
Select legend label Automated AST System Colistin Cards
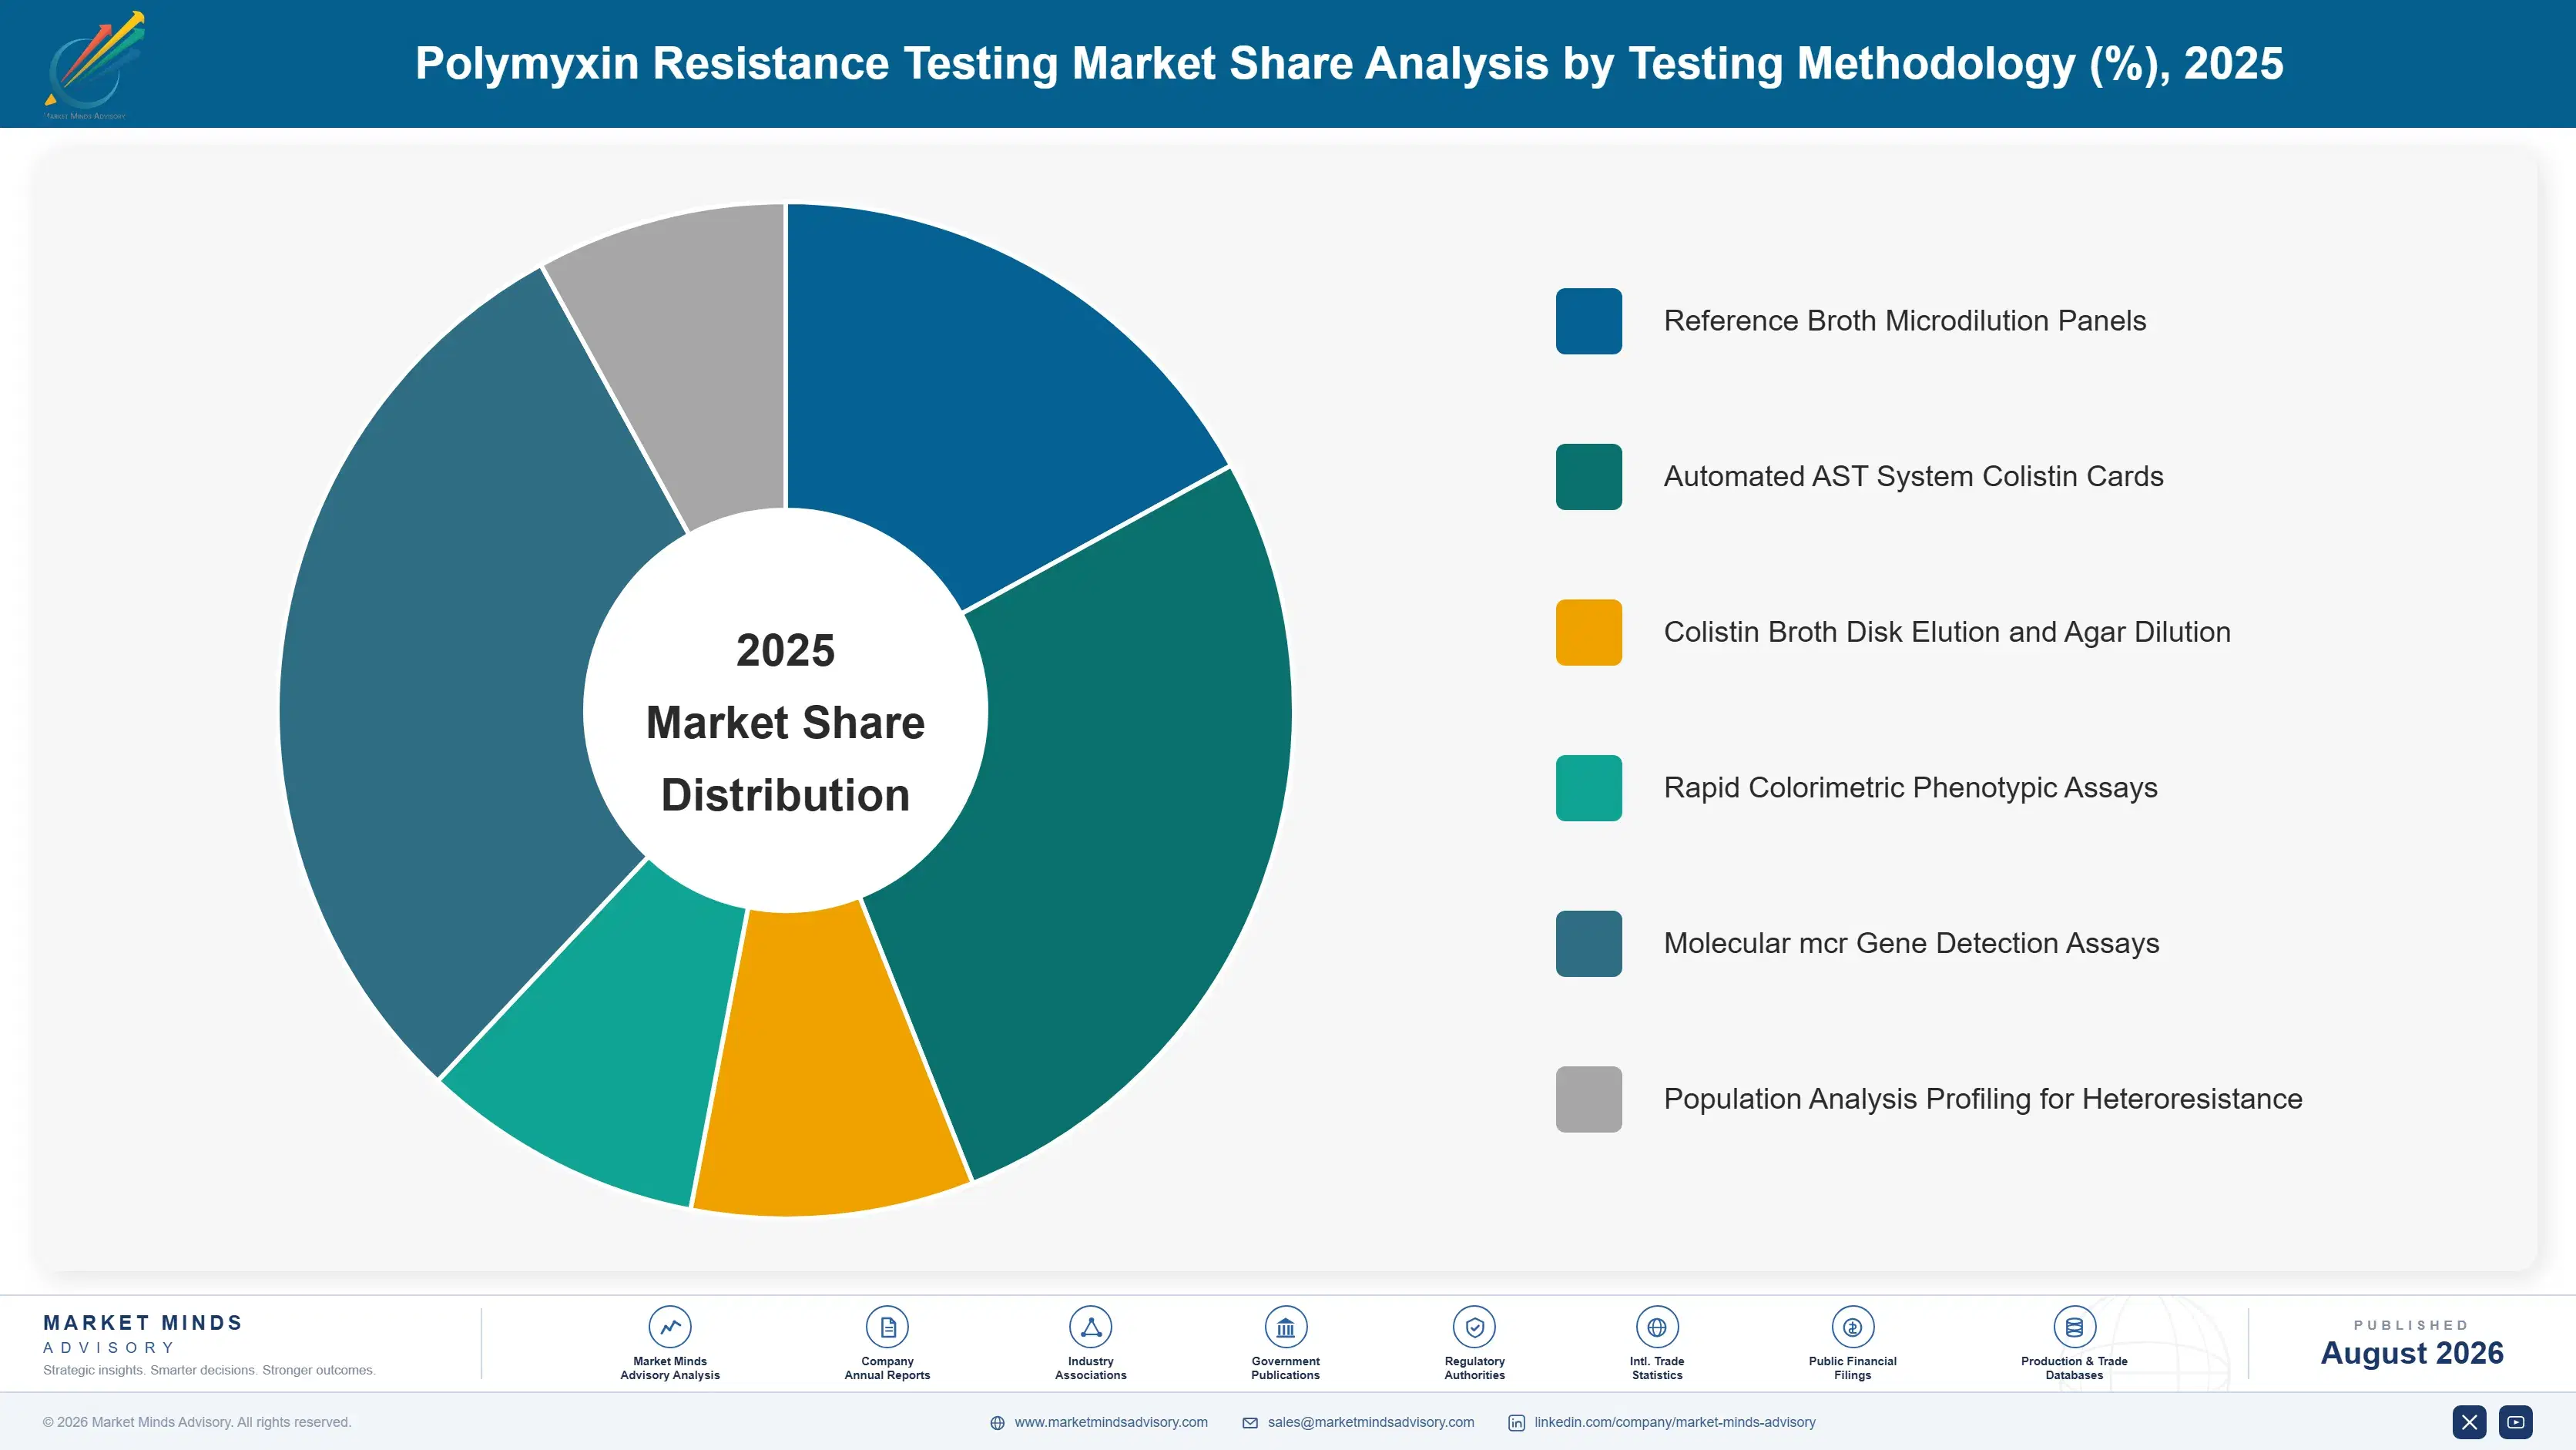[x=1913, y=477]
